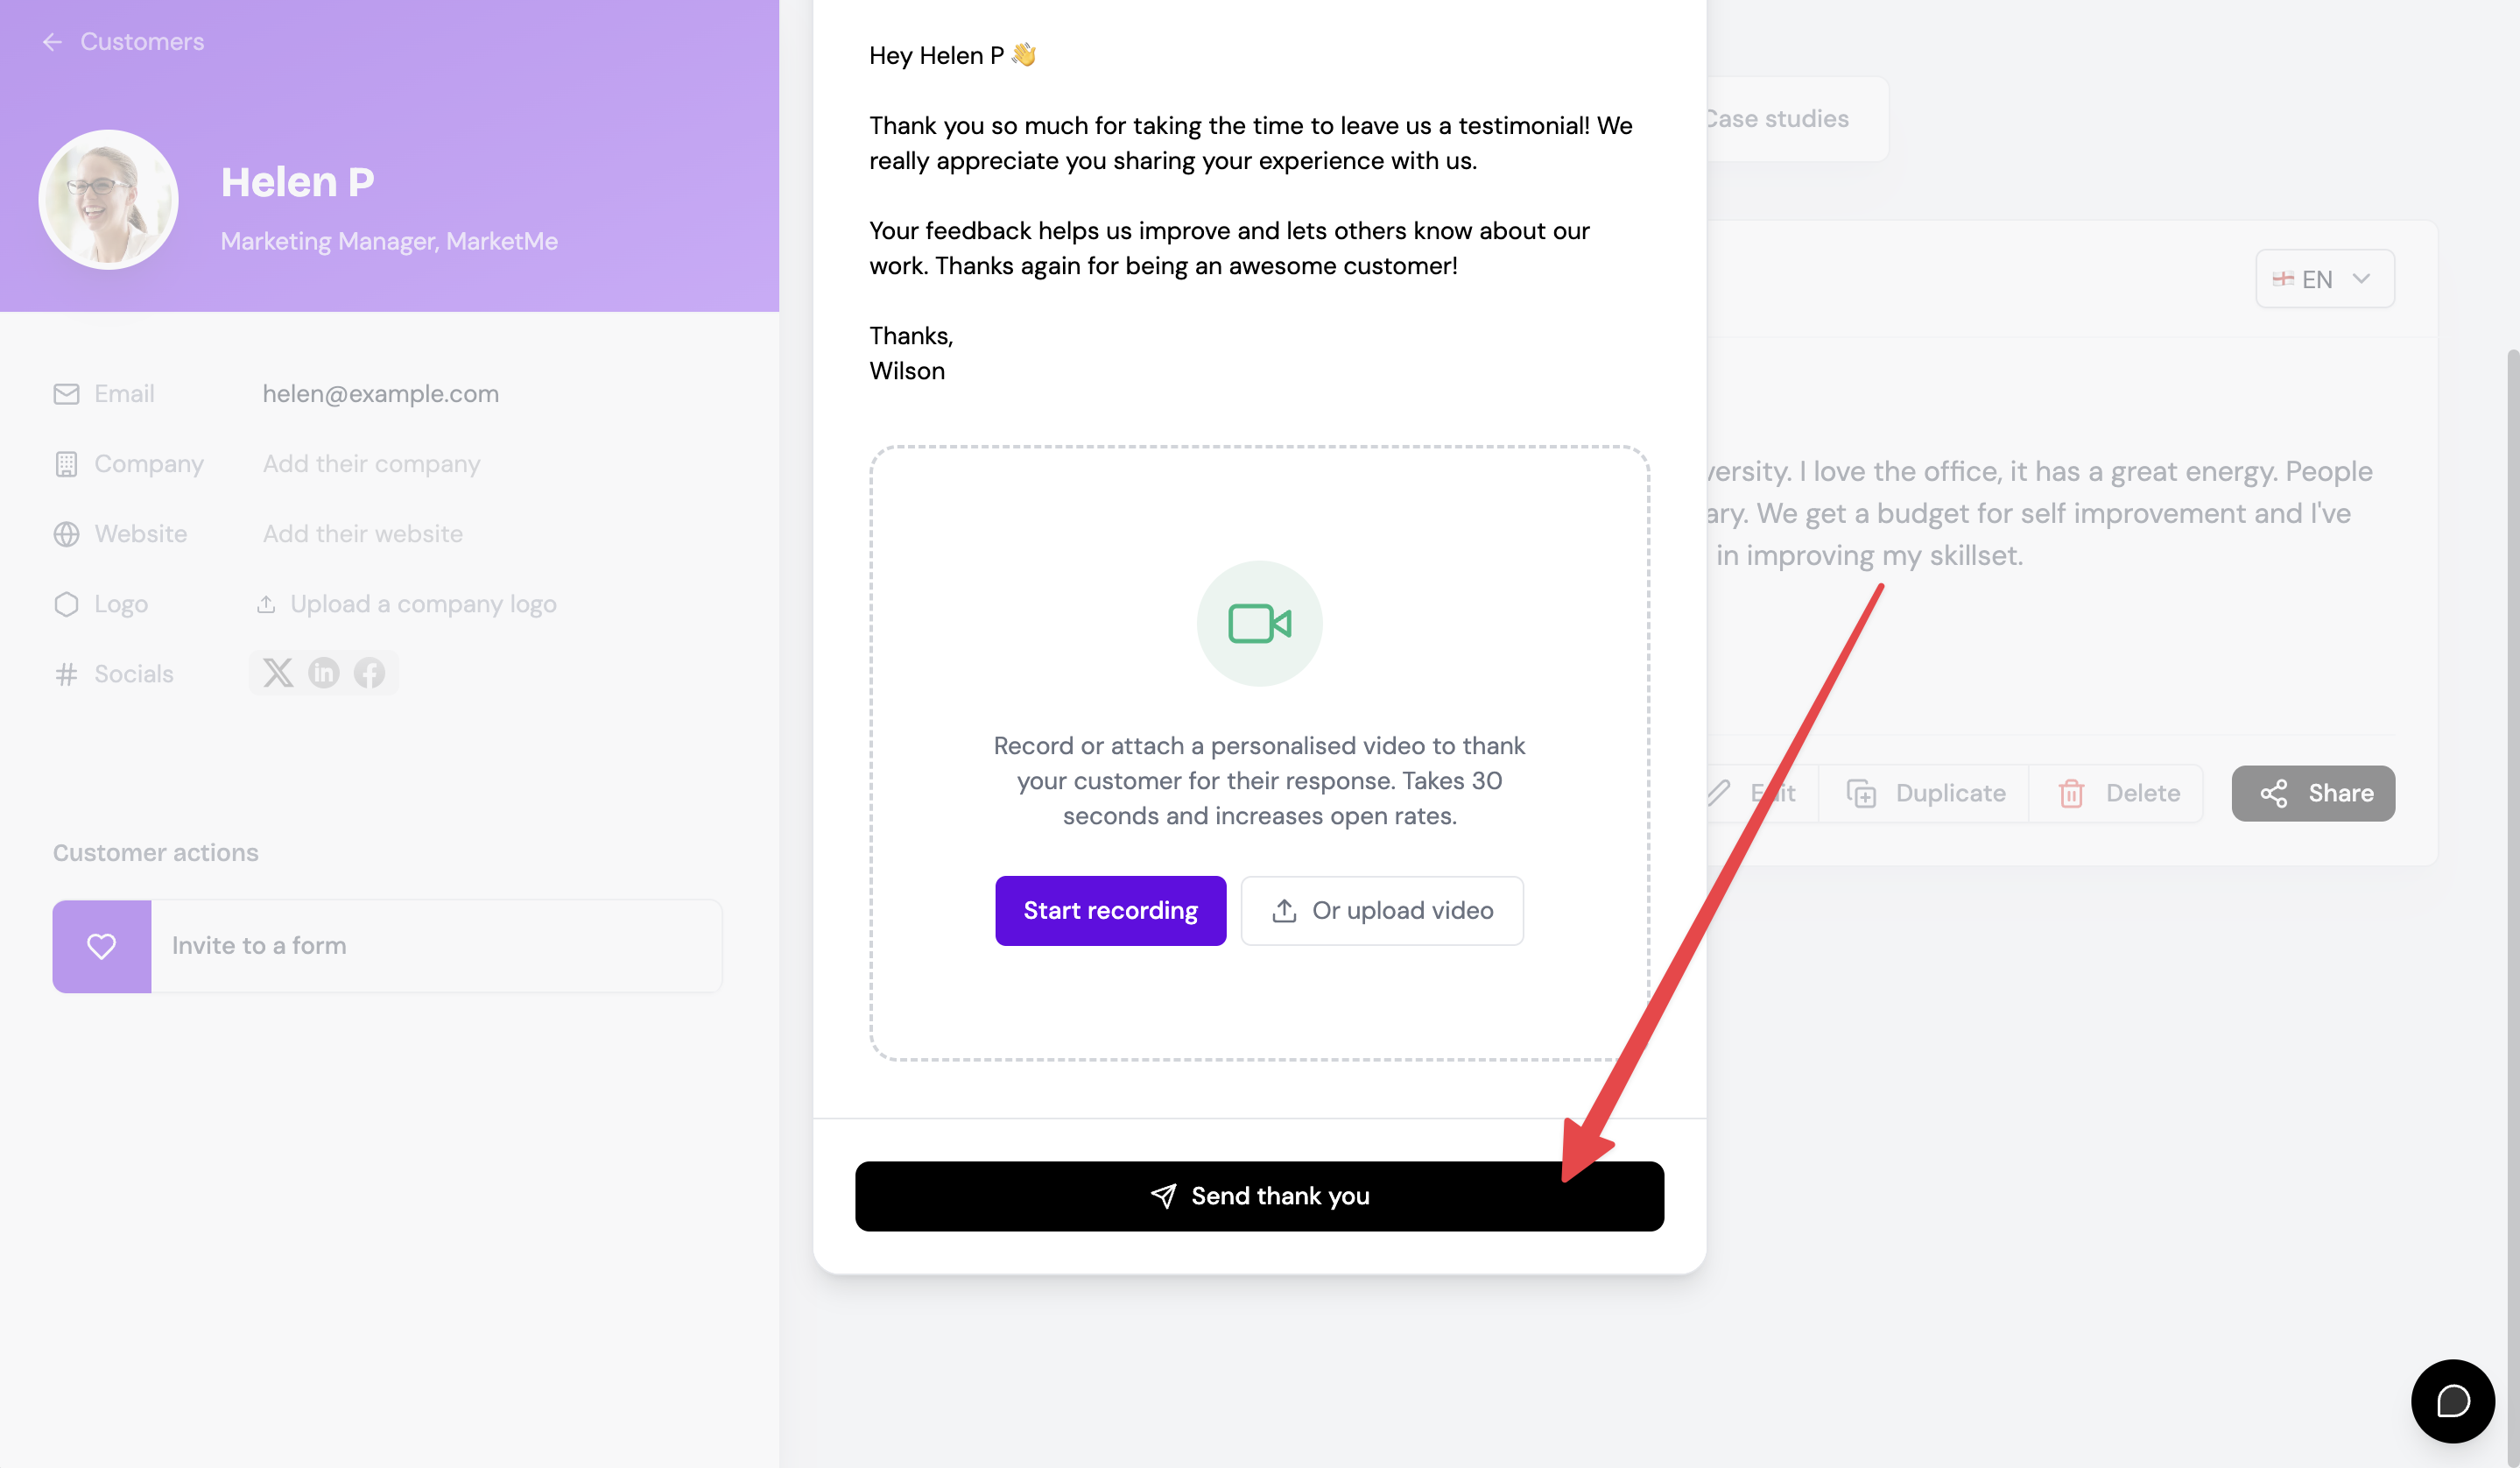Send the thank you message
2520x1468 pixels.
click(x=1259, y=1196)
